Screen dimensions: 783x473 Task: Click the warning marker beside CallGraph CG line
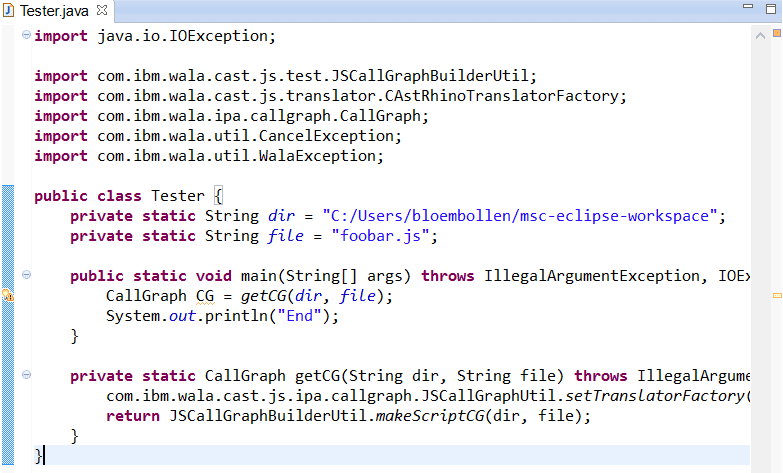click(7, 296)
